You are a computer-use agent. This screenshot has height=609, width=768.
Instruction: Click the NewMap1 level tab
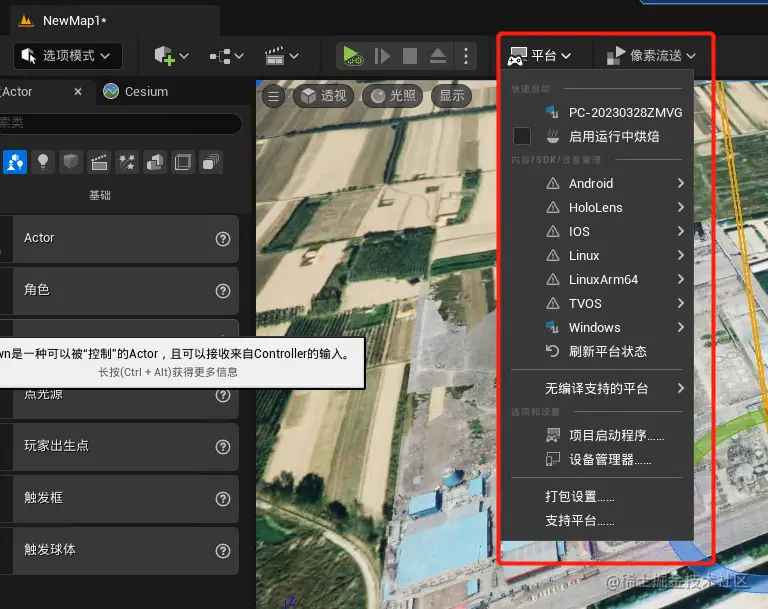(115, 21)
